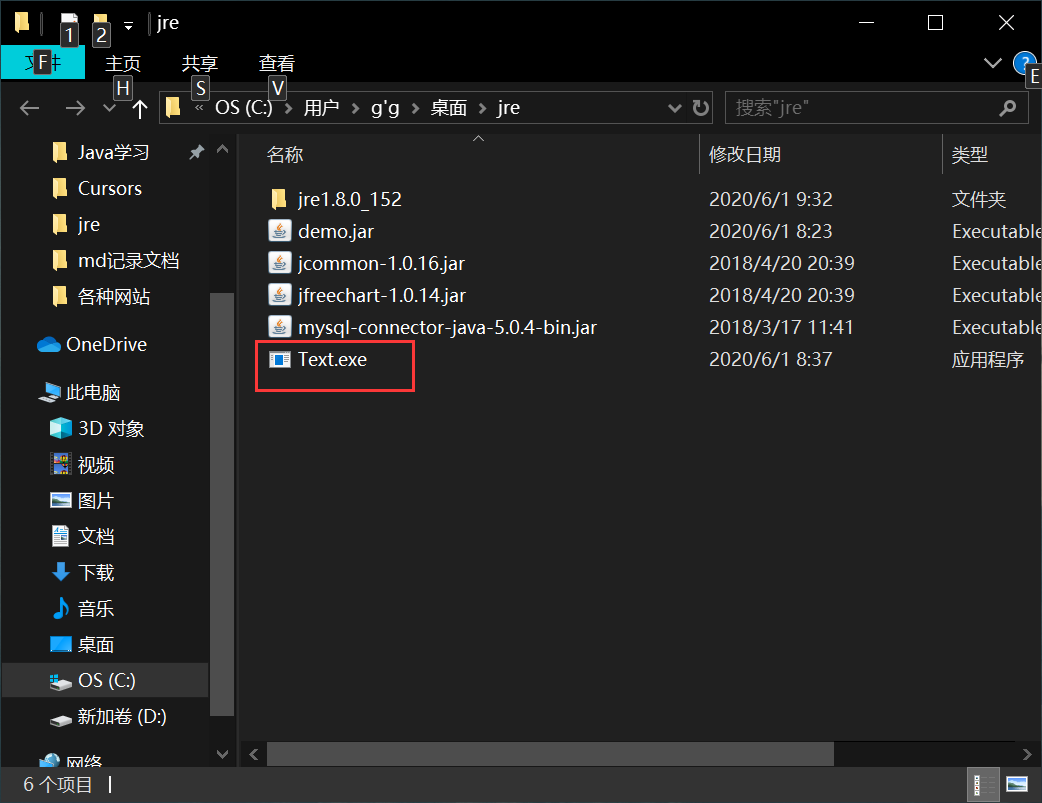Expand the ribbon with the chevron
This screenshot has height=803, width=1042.
point(992,63)
